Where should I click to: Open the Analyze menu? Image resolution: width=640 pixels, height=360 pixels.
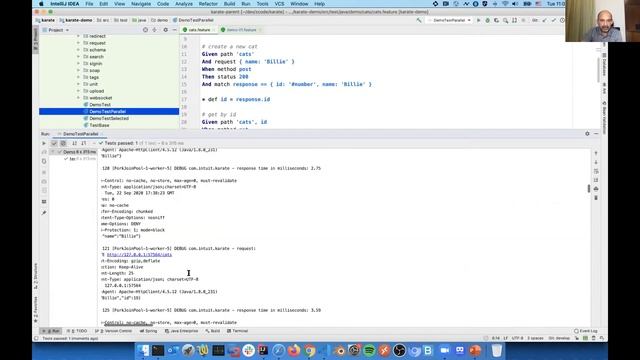pyautogui.click(x=184, y=4)
